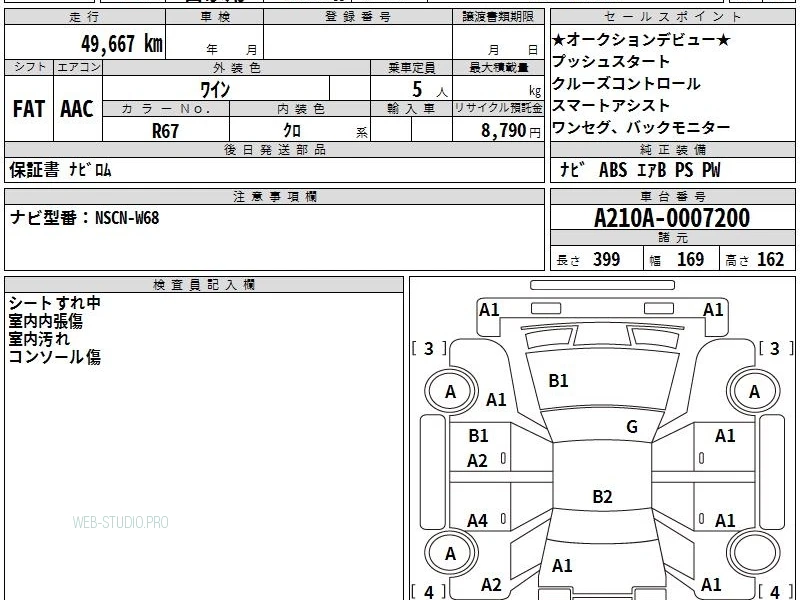Select the color code R67

(x=165, y=131)
